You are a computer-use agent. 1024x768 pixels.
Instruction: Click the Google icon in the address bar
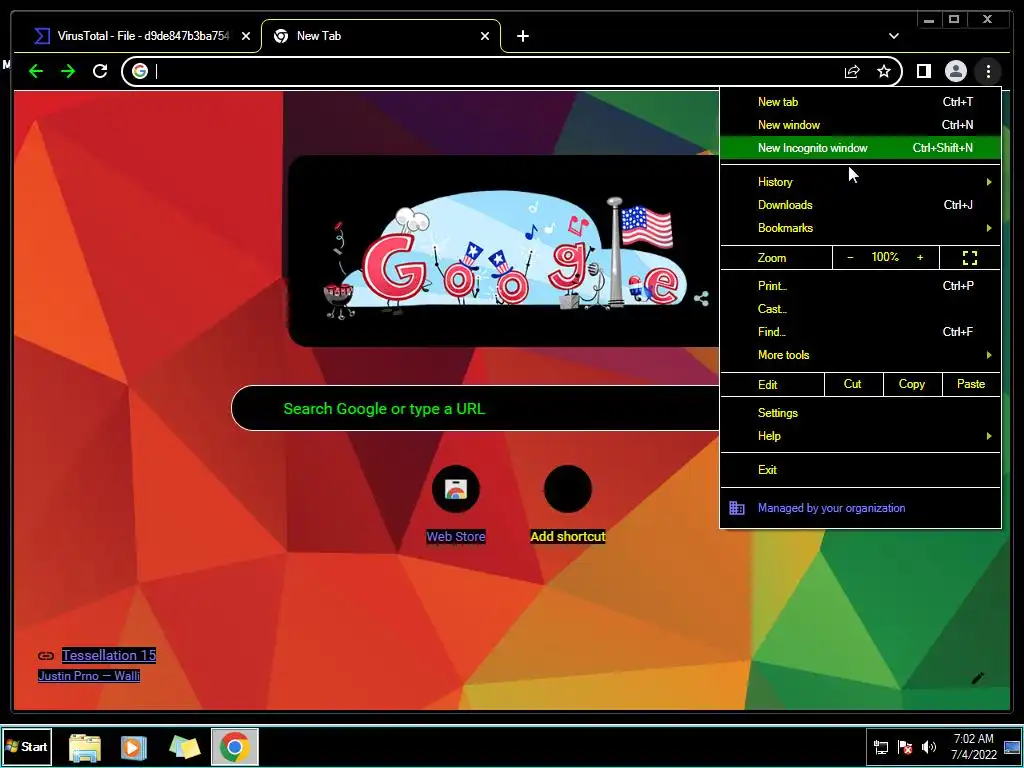click(140, 71)
